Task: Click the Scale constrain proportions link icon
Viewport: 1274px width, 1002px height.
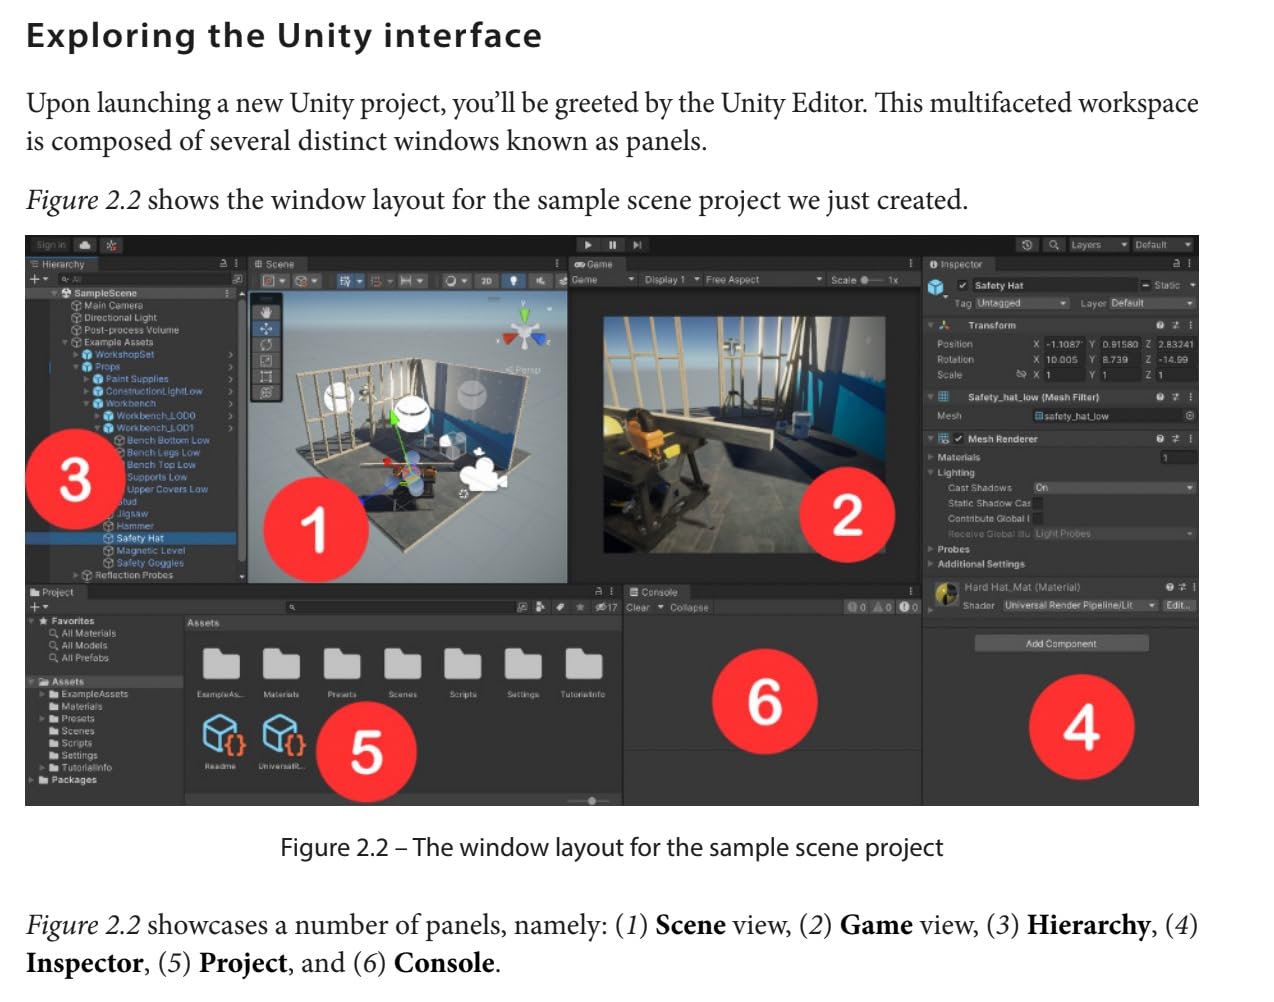Action: 1021,375
